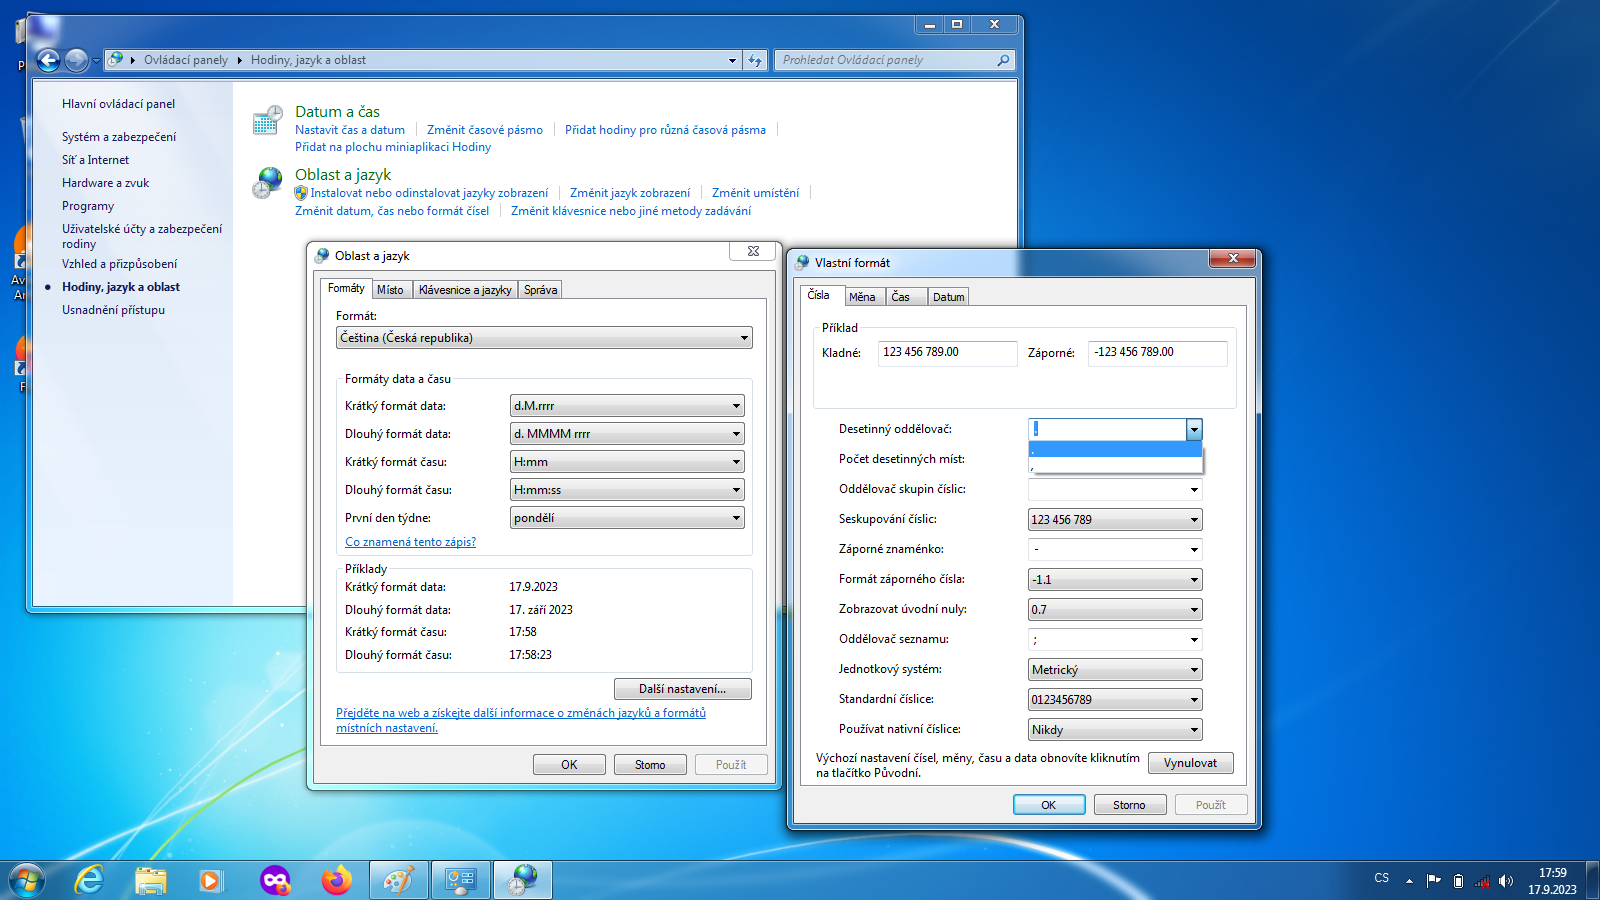Open Windows Media Player taskbar icon

click(x=211, y=880)
